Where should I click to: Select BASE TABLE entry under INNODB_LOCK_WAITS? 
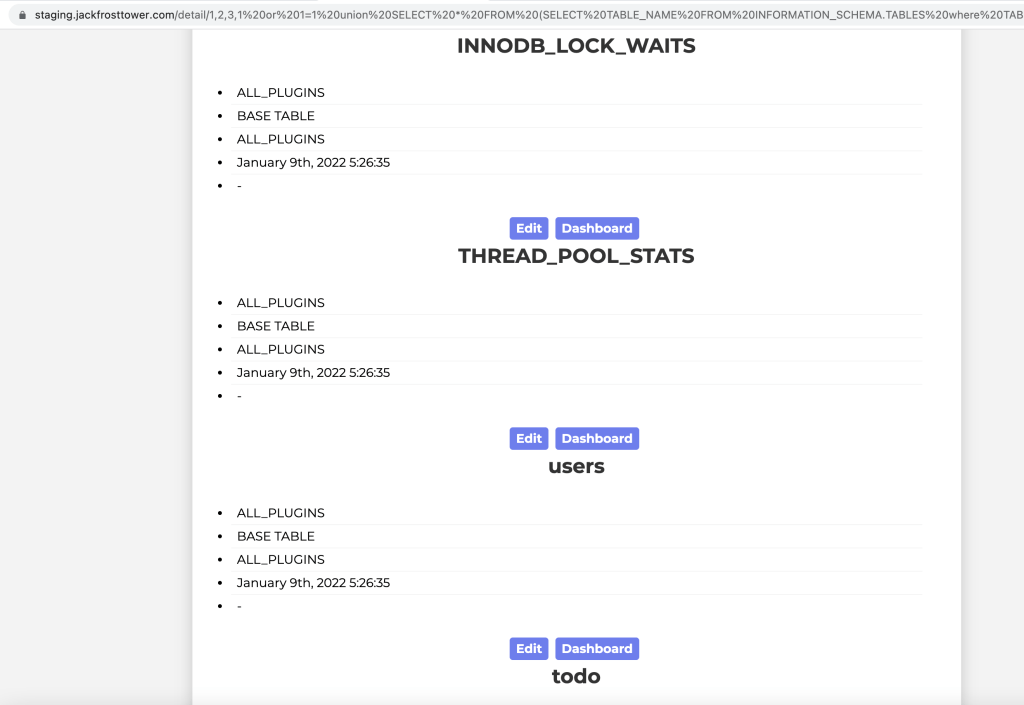[x=276, y=116]
